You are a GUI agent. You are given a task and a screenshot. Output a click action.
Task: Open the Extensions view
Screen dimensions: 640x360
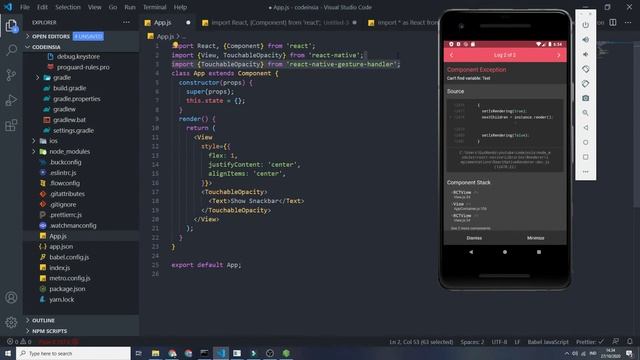pos(11,125)
